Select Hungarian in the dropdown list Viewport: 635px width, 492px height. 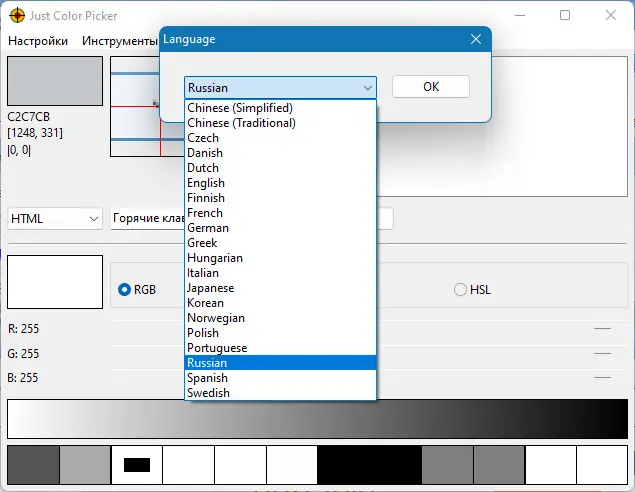(280, 258)
